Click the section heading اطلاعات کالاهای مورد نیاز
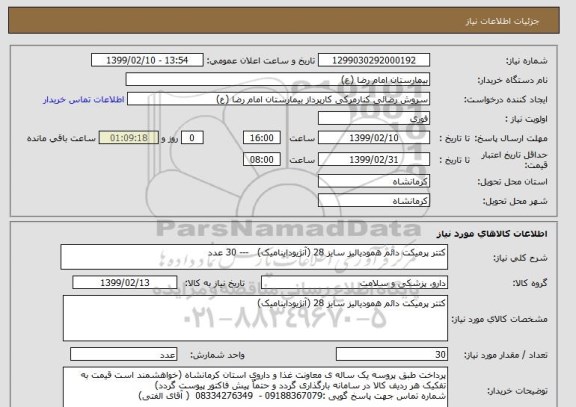576x407 pixels. [492, 234]
